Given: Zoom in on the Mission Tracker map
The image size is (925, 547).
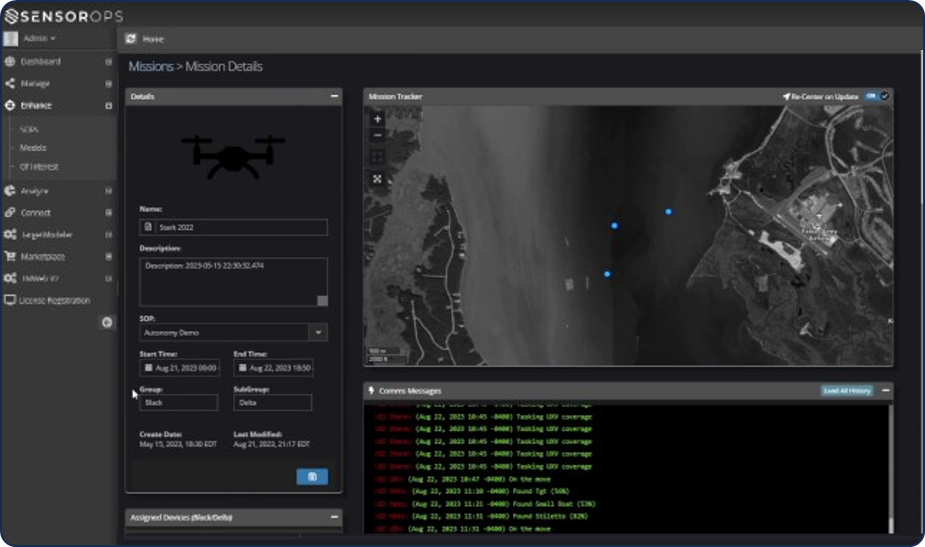Looking at the screenshot, I should tap(377, 119).
